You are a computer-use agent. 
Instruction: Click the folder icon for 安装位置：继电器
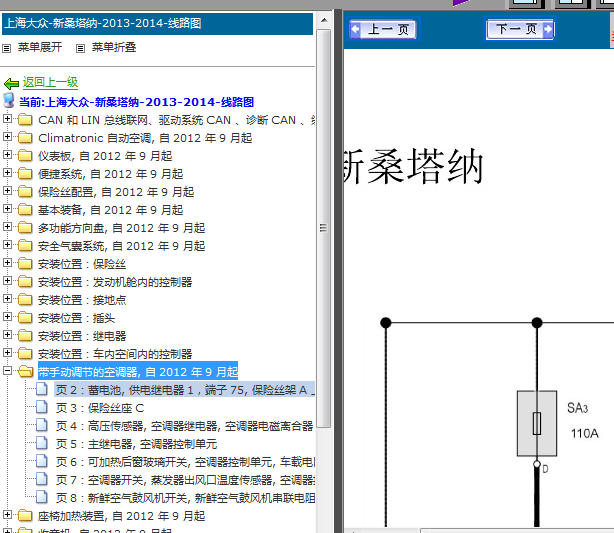pyautogui.click(x=25, y=336)
